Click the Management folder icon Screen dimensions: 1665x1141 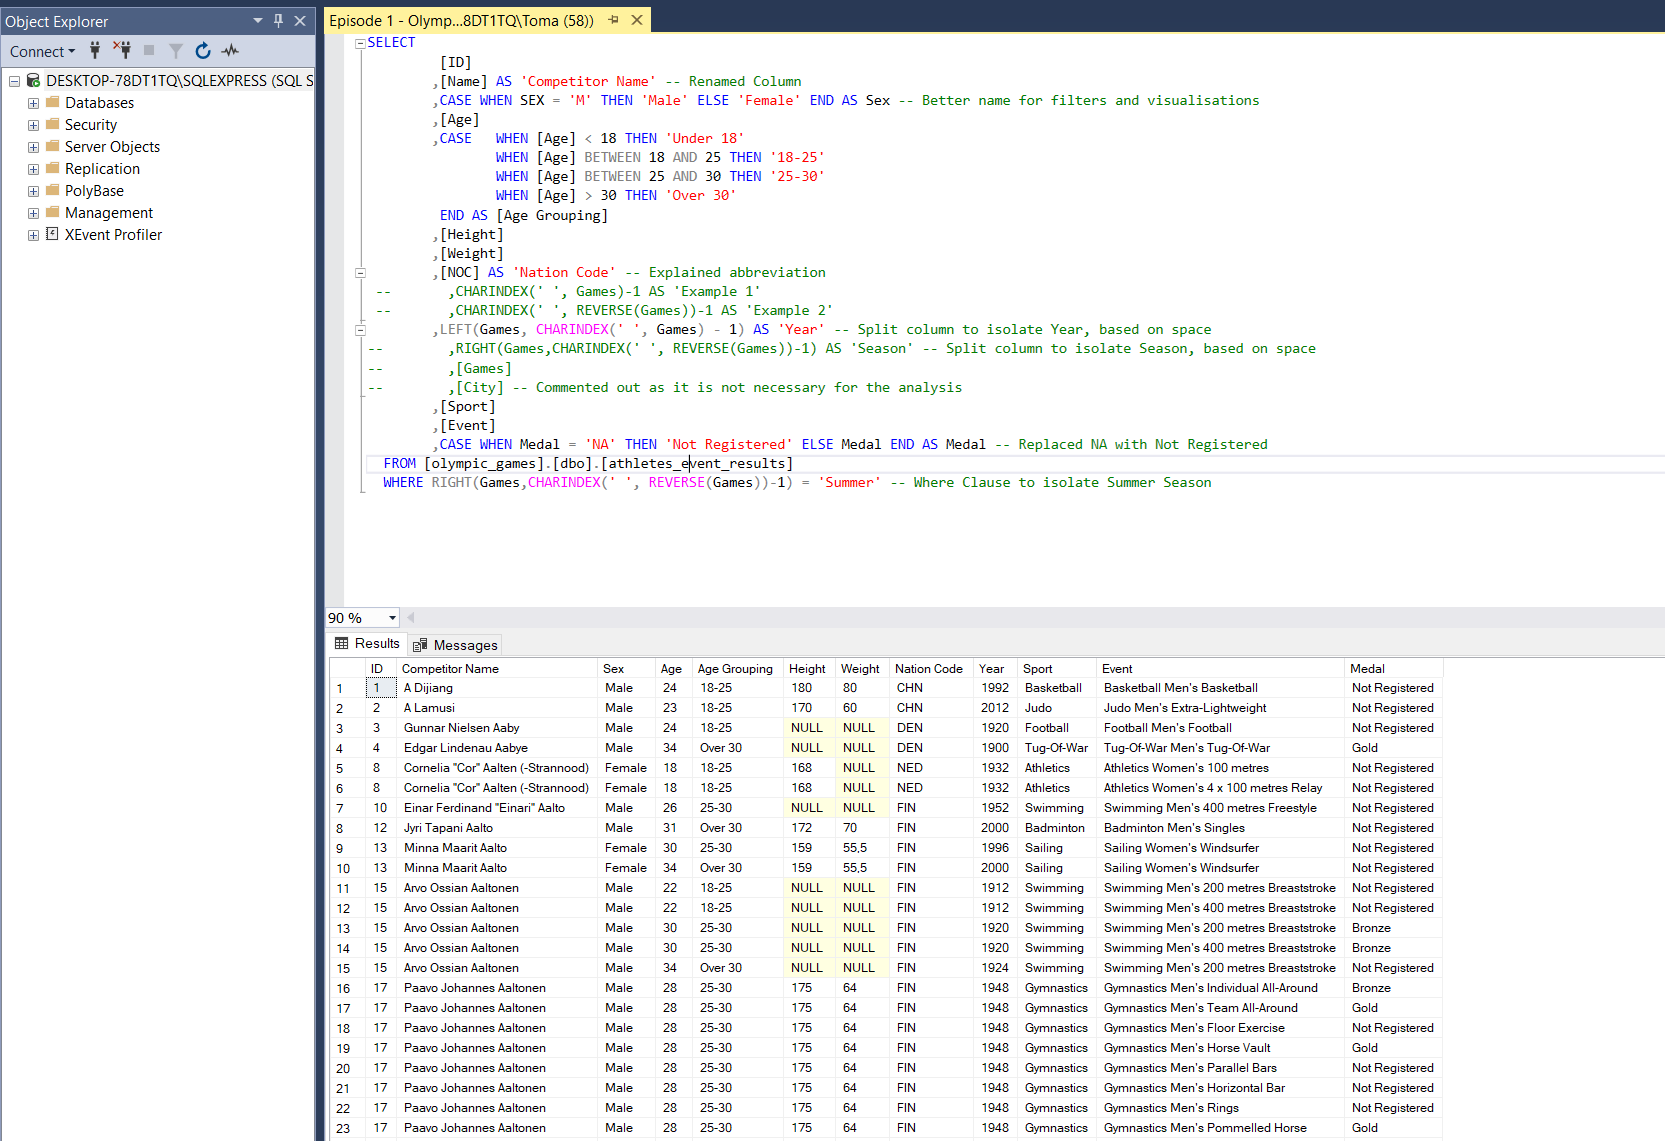53,212
